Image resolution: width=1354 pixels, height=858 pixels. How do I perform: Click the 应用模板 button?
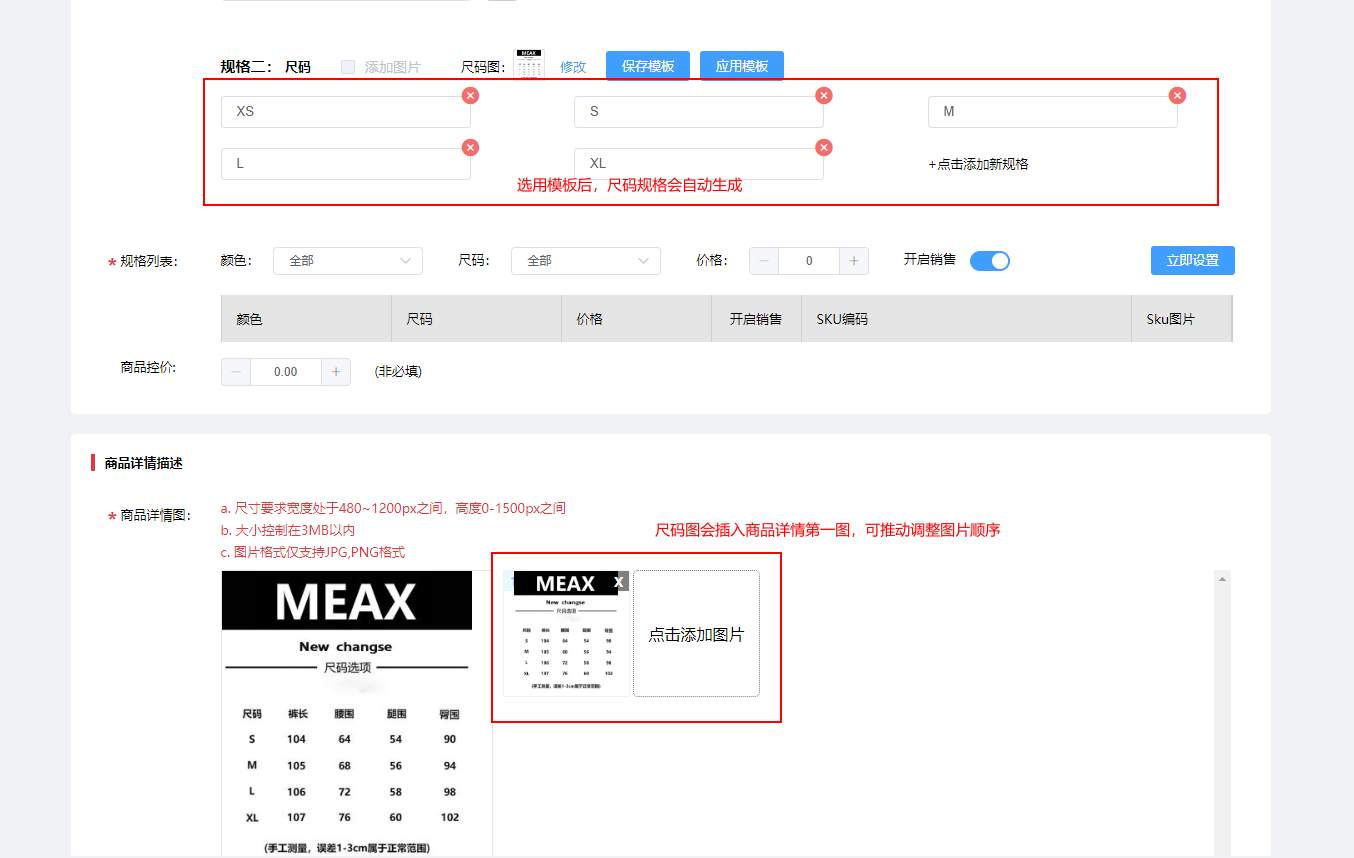coord(742,66)
